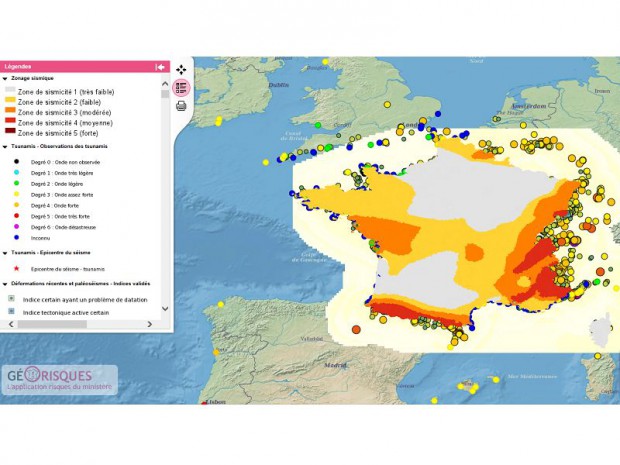Click the yellow Degré 3 legend dot
Image resolution: width=620 pixels, height=465 pixels.
tap(16, 194)
